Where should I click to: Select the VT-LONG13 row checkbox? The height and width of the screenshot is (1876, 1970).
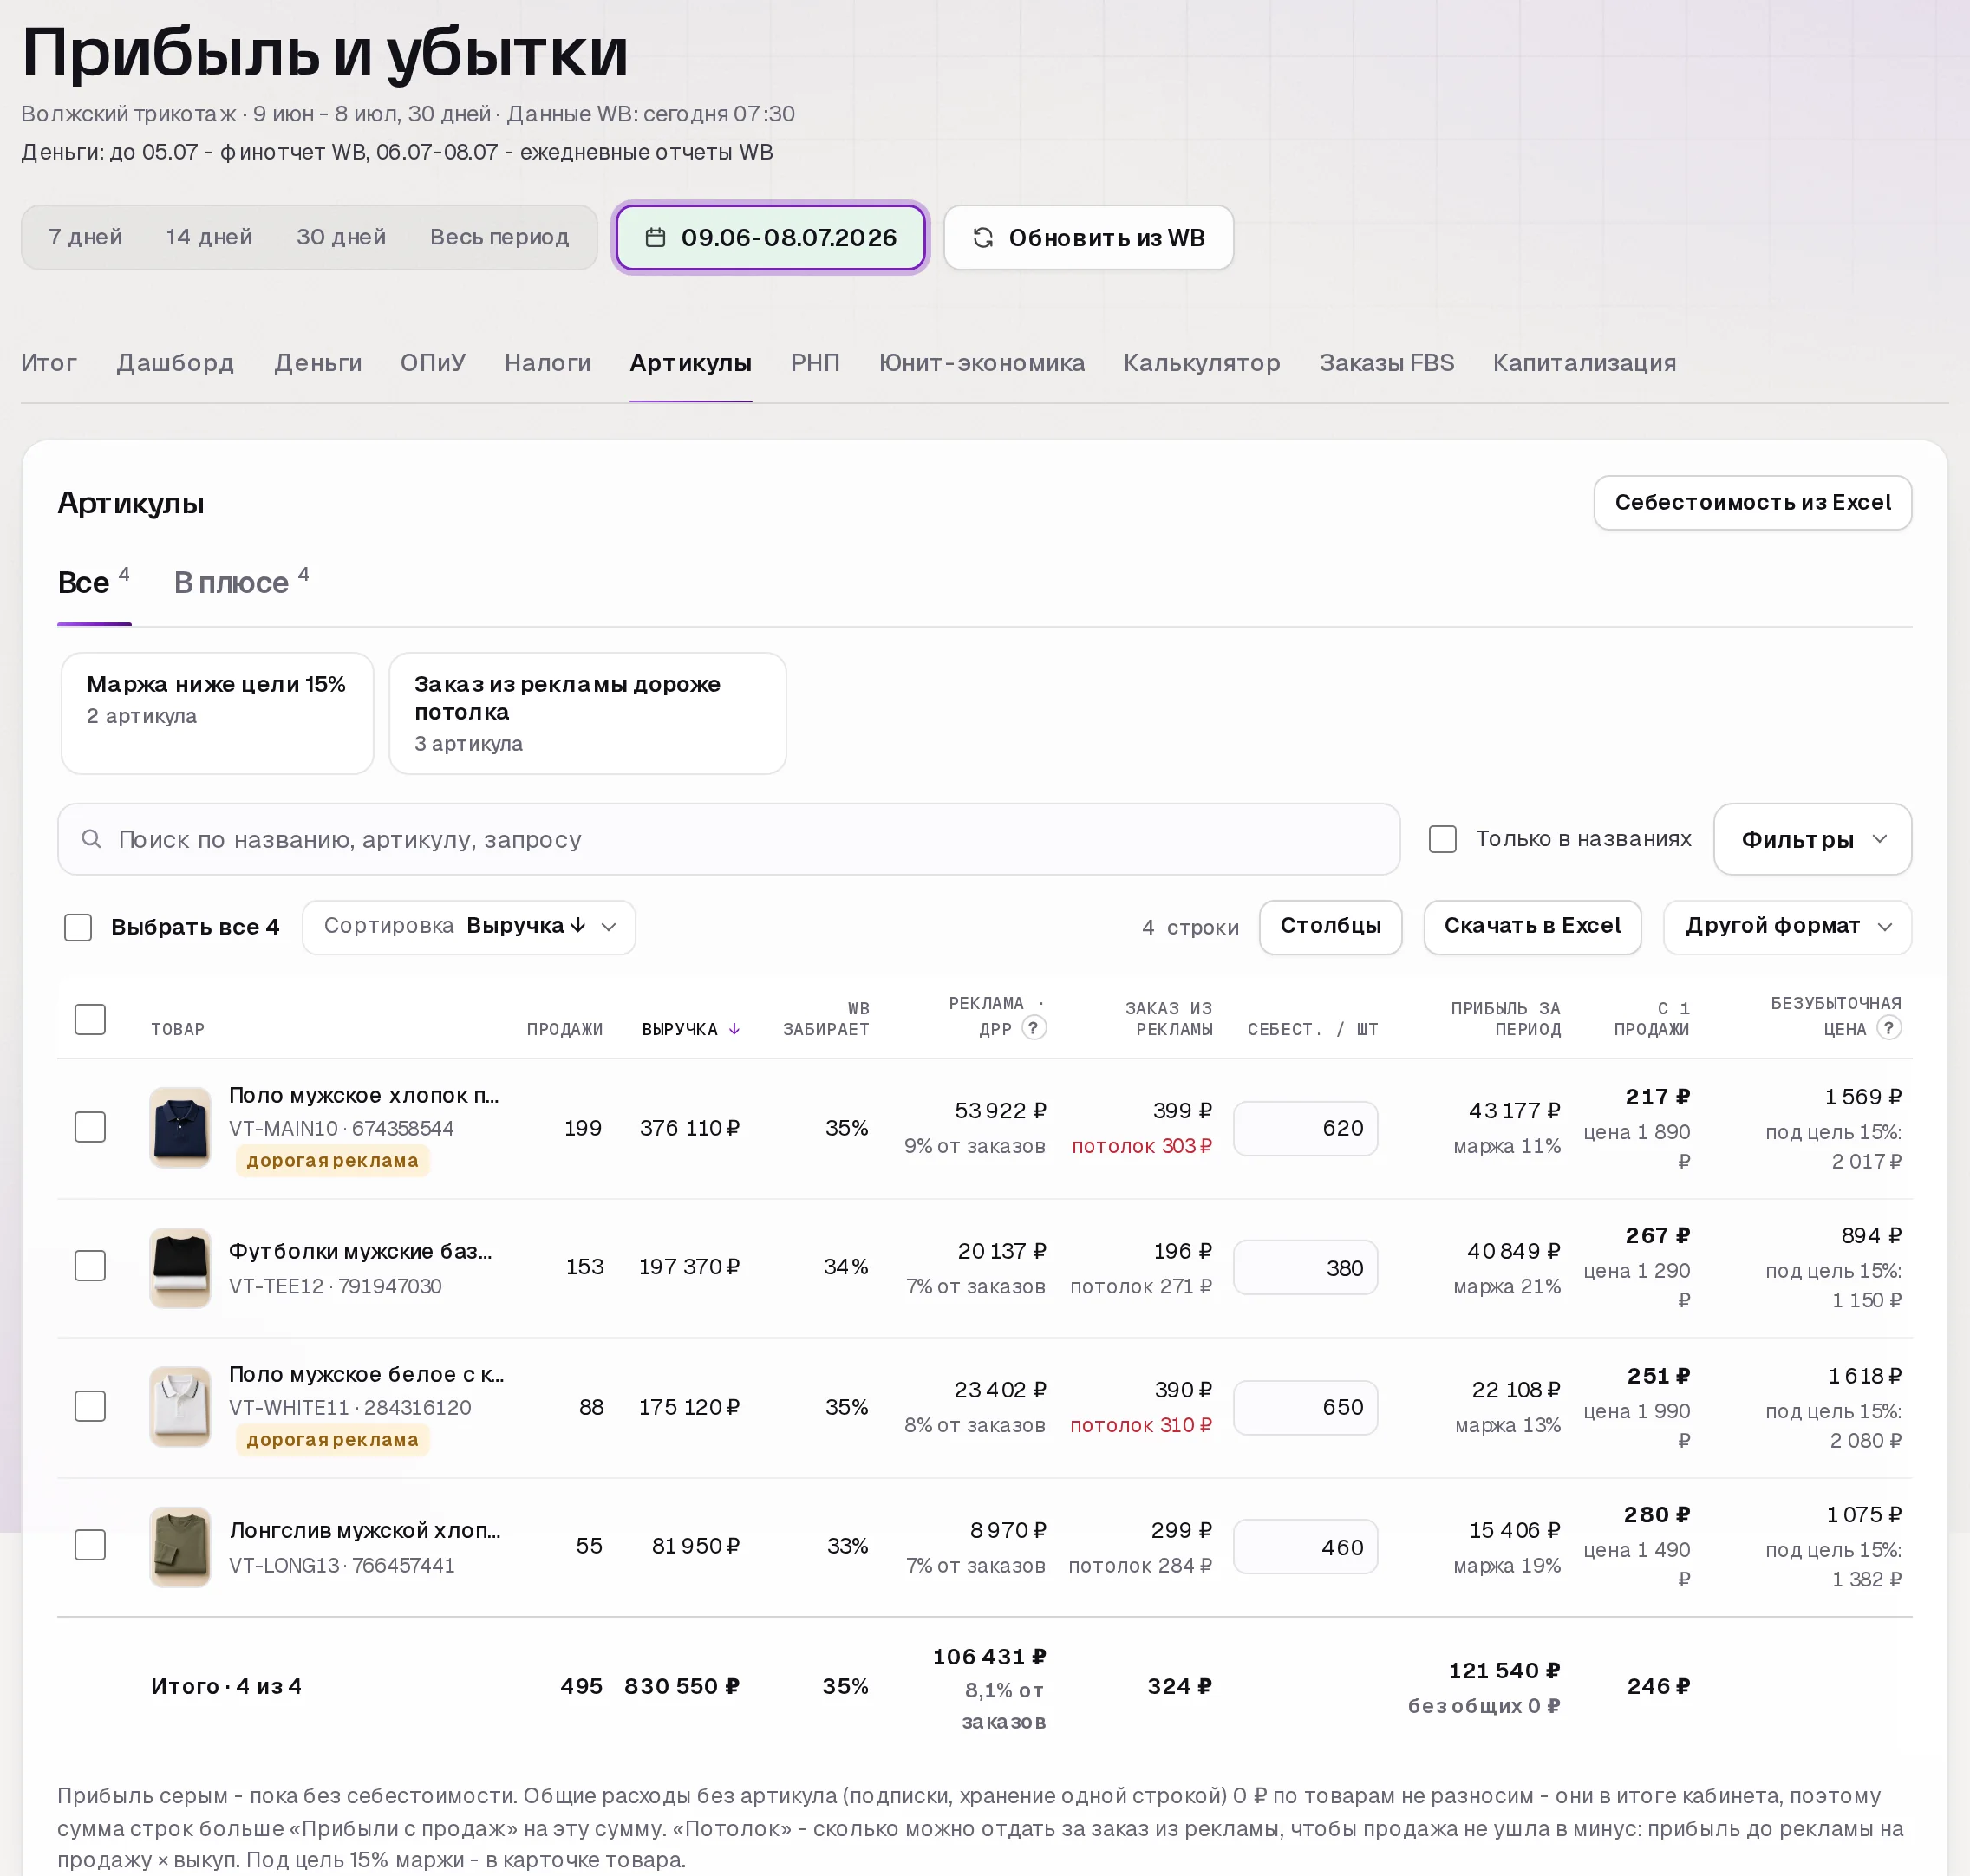point(90,1545)
